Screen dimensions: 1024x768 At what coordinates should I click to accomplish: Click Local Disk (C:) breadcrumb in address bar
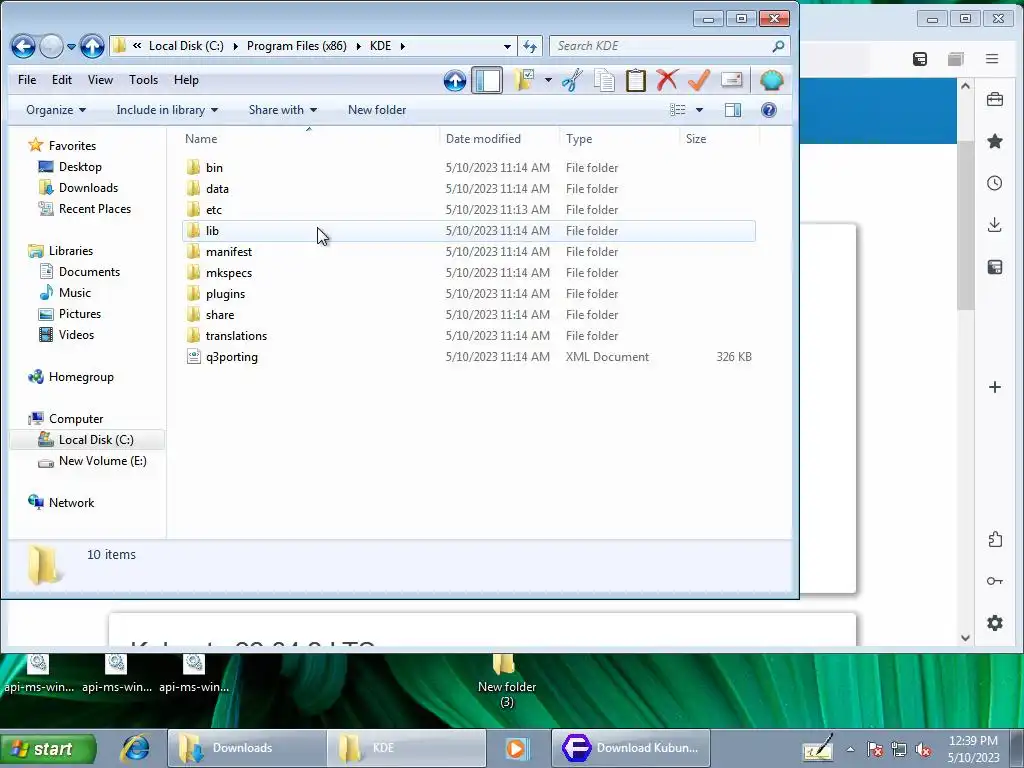coord(186,46)
